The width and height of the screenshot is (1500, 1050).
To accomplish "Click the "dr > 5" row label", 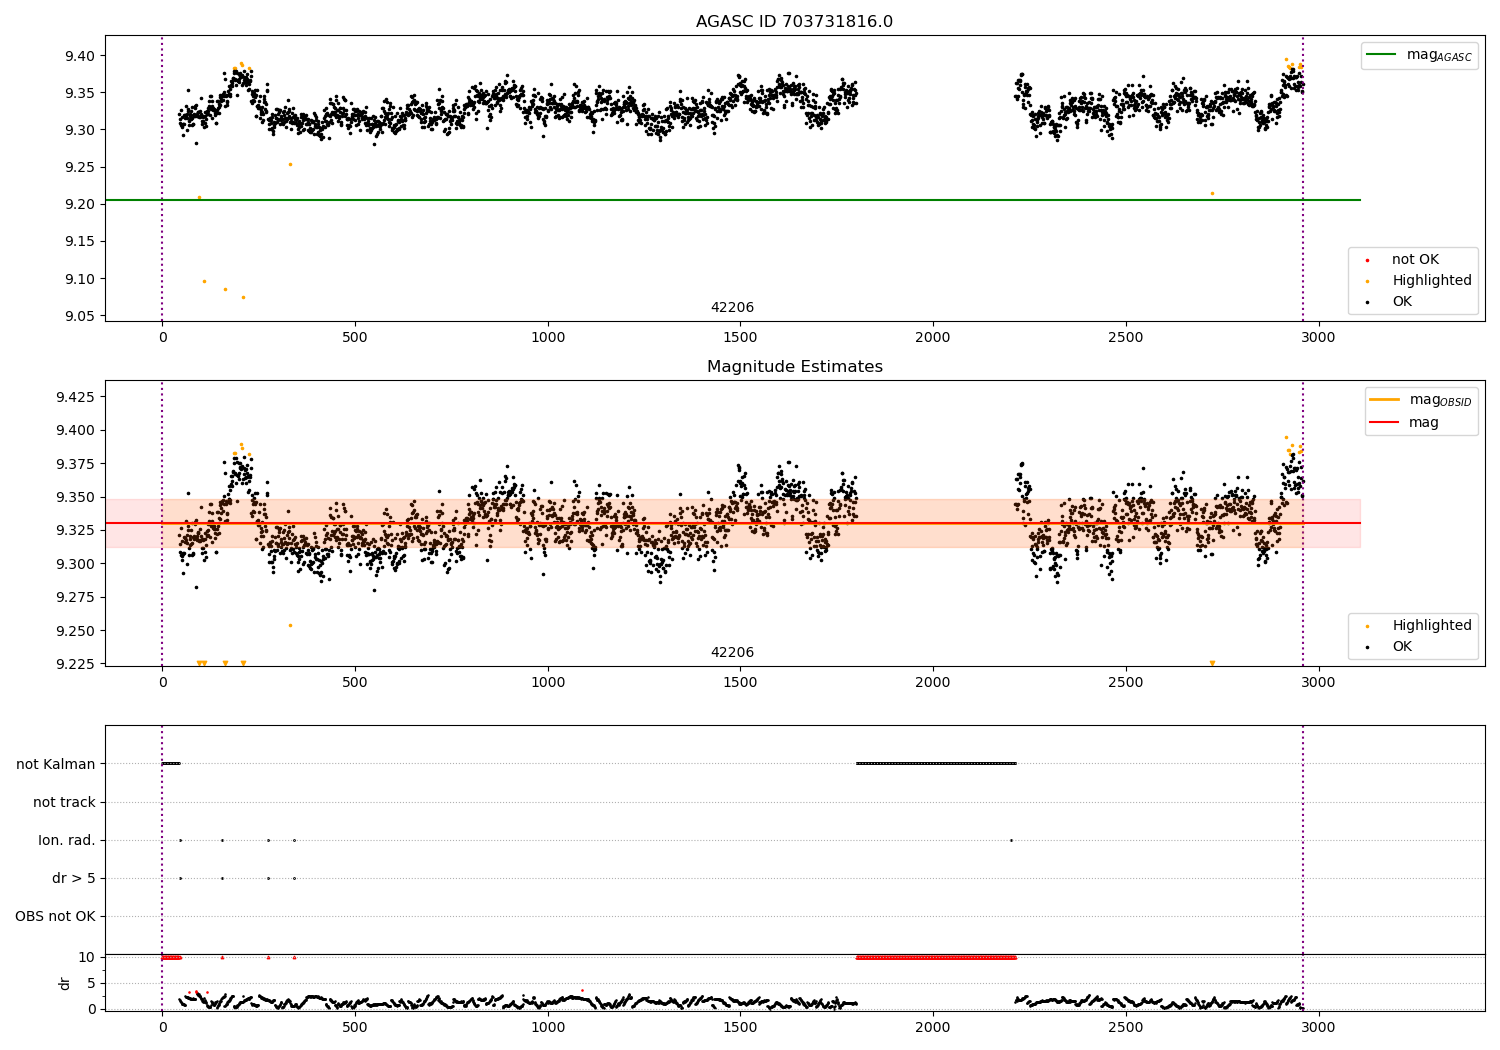I will tap(74, 878).
